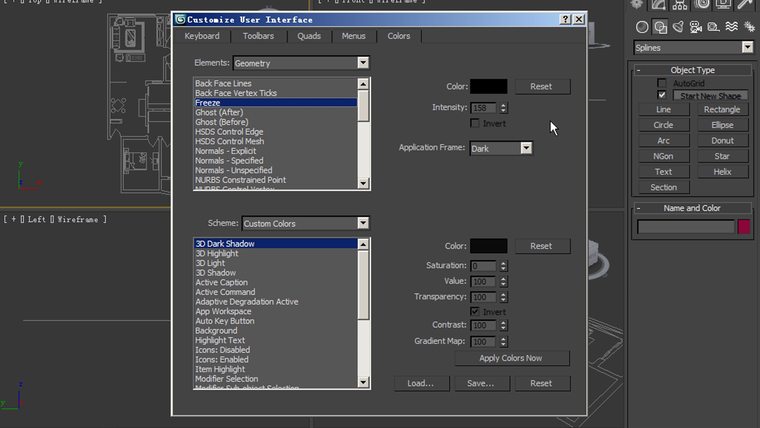Enable the AutoGrid checkbox
The image size is (760, 428).
[x=662, y=83]
